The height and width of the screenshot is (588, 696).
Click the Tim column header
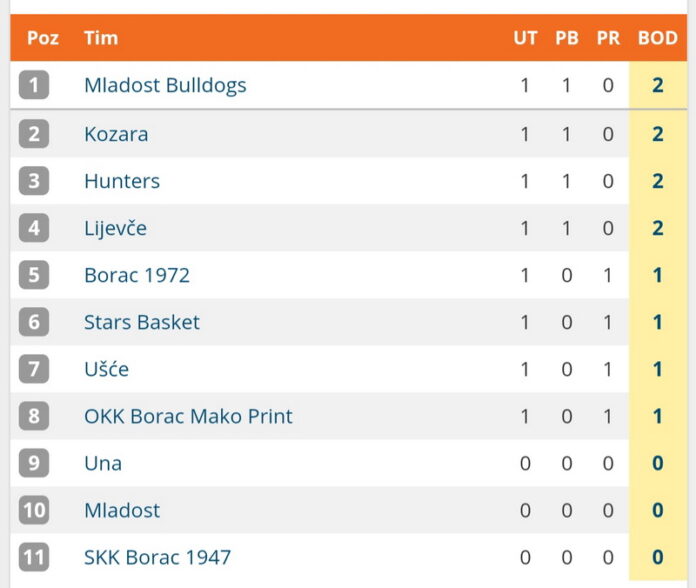tap(101, 38)
